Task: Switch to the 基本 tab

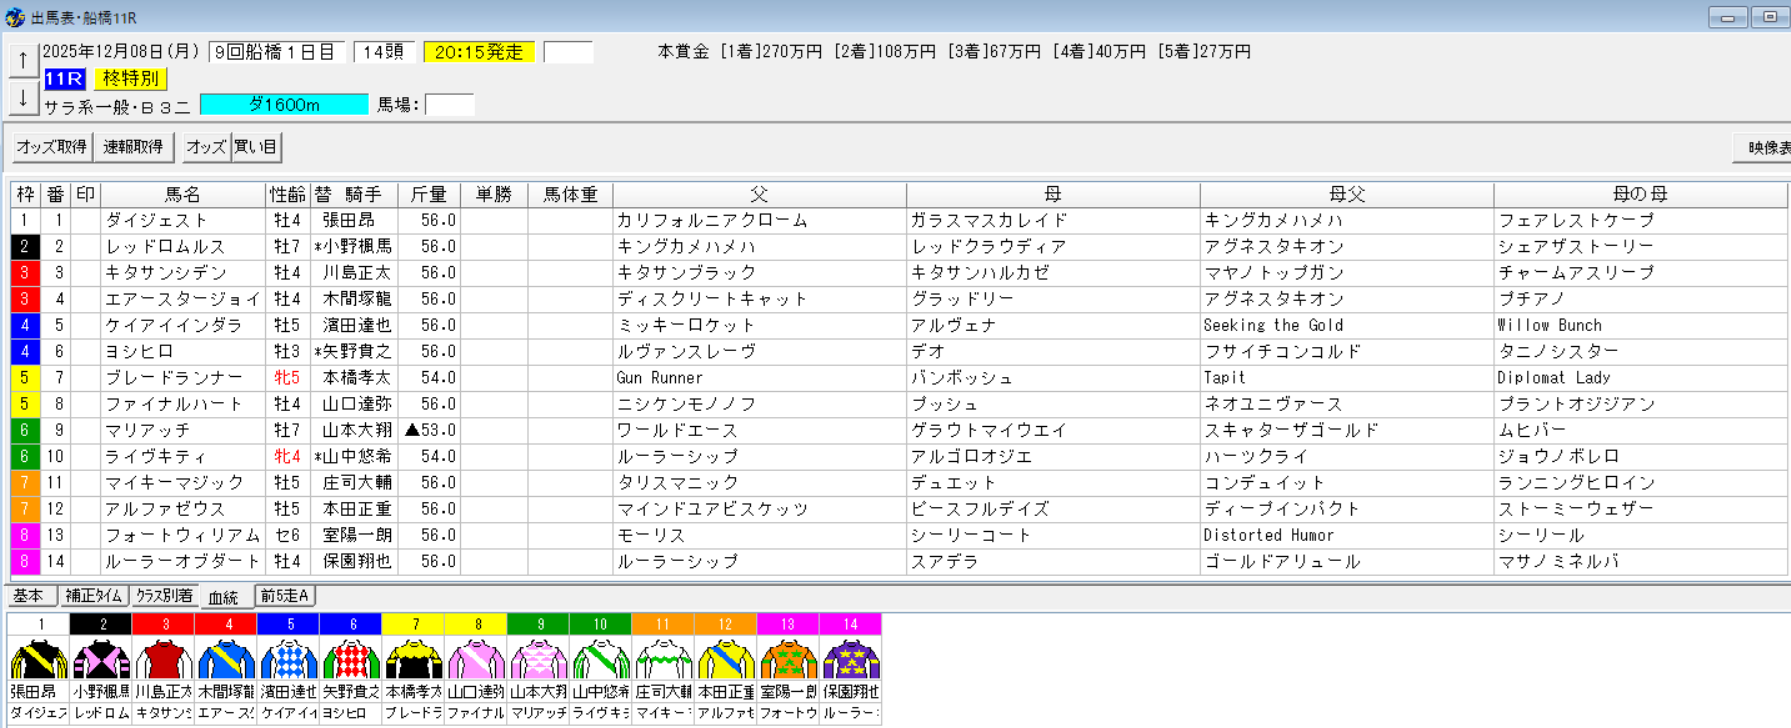Action: click(x=29, y=596)
